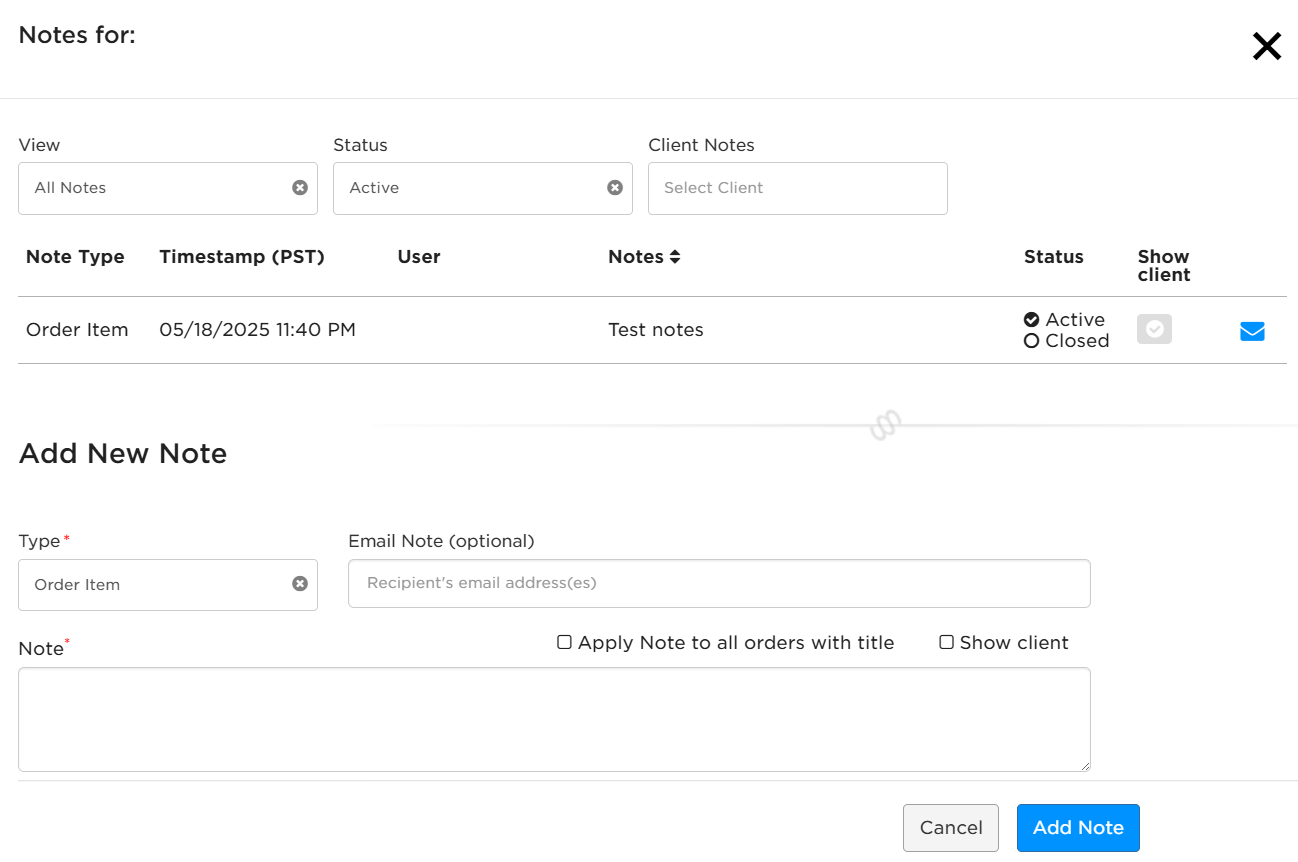The image size is (1298, 862).
Task: Clear the All Notes view selection
Action: pyautogui.click(x=300, y=188)
